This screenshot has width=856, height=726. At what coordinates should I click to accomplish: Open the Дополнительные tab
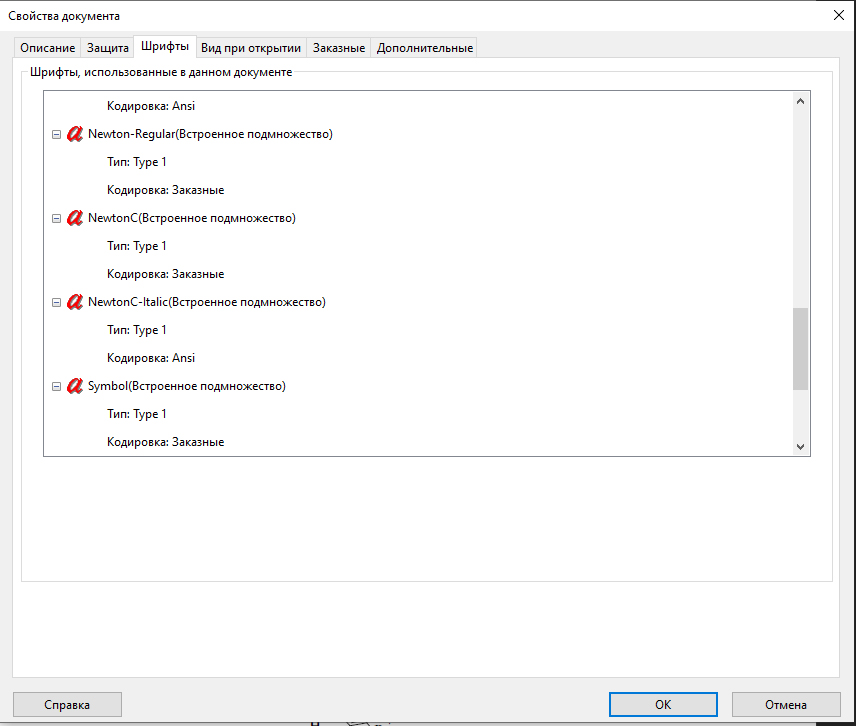point(425,48)
